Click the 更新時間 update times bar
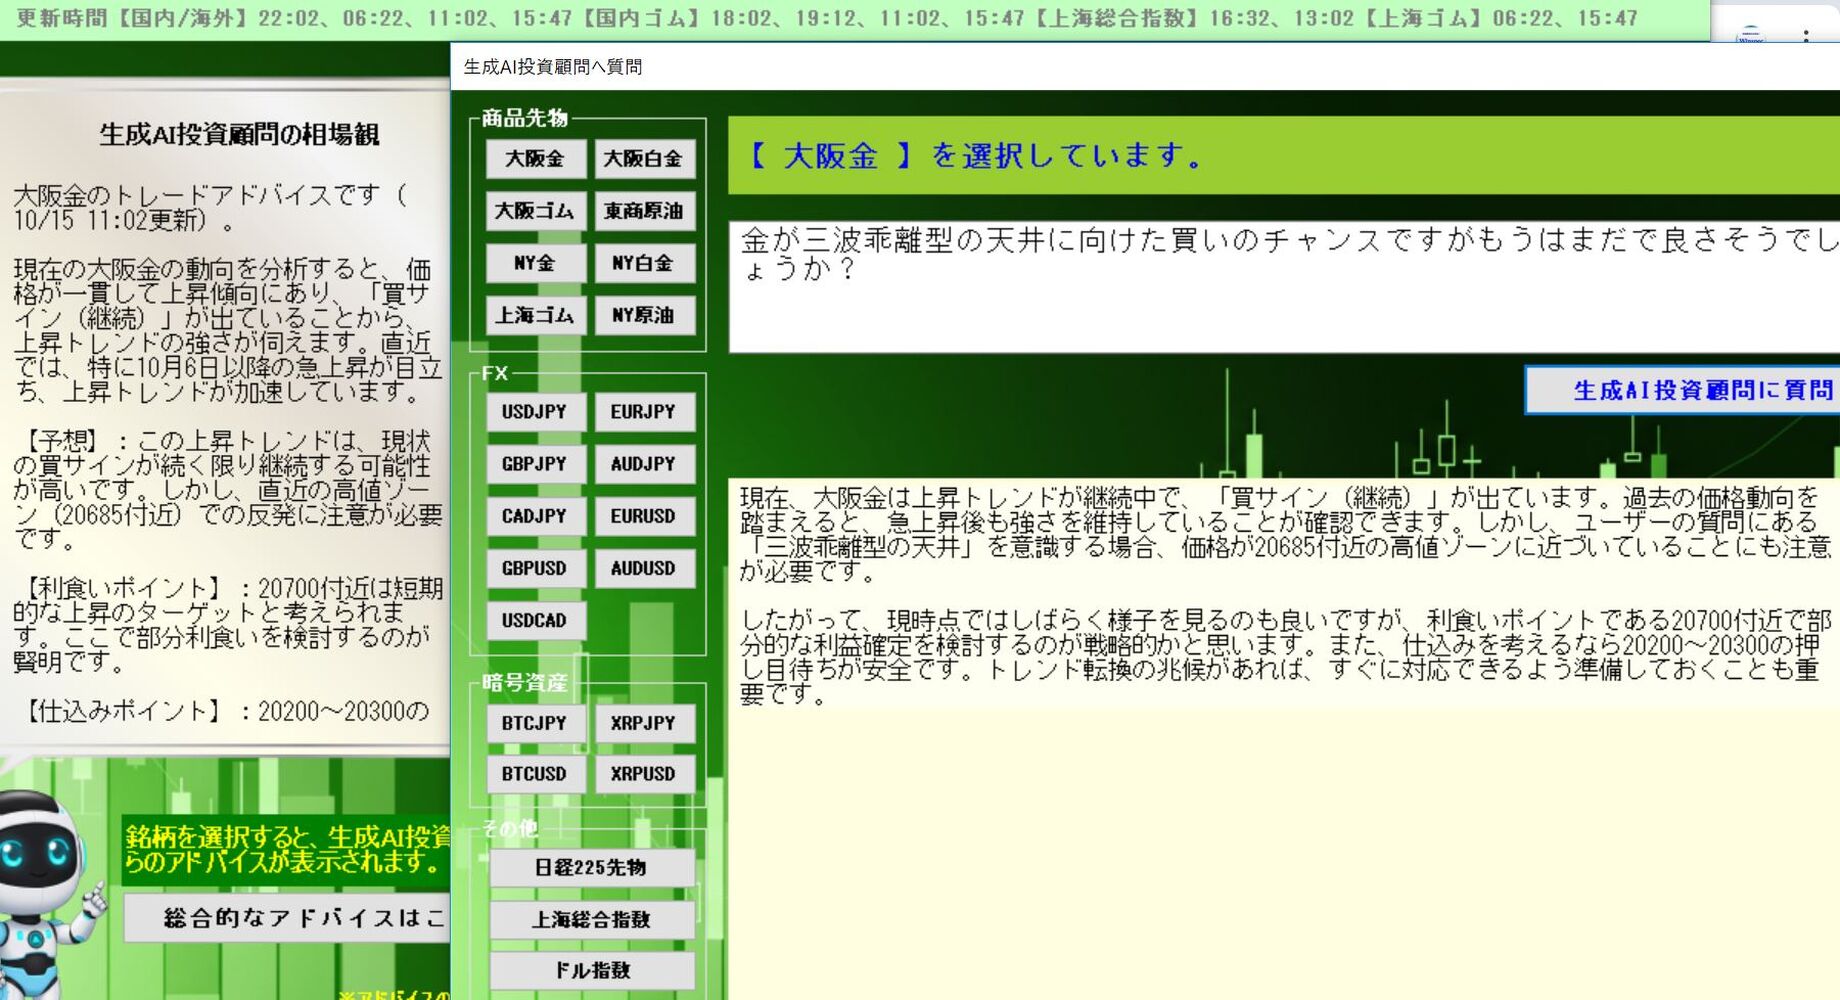Viewport: 1840px width, 1000px height. (855, 18)
